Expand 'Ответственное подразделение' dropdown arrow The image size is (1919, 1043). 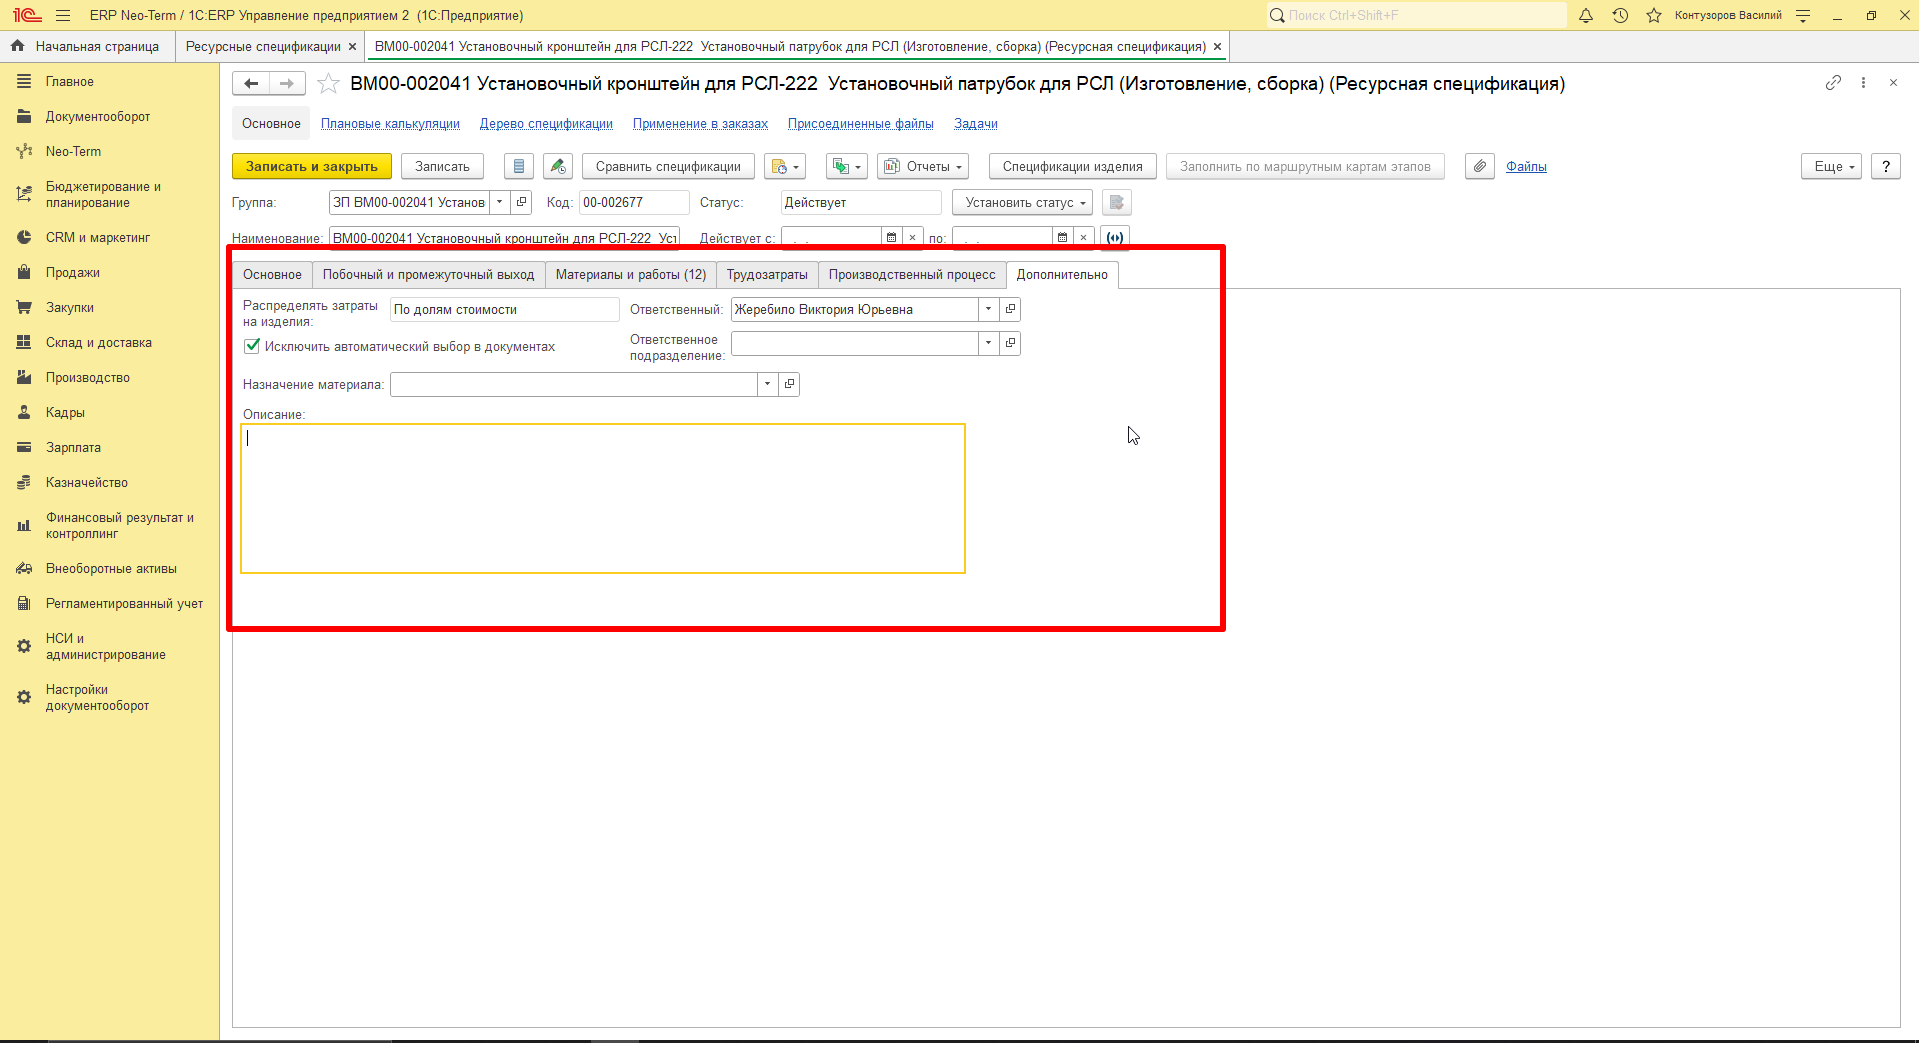coord(988,343)
